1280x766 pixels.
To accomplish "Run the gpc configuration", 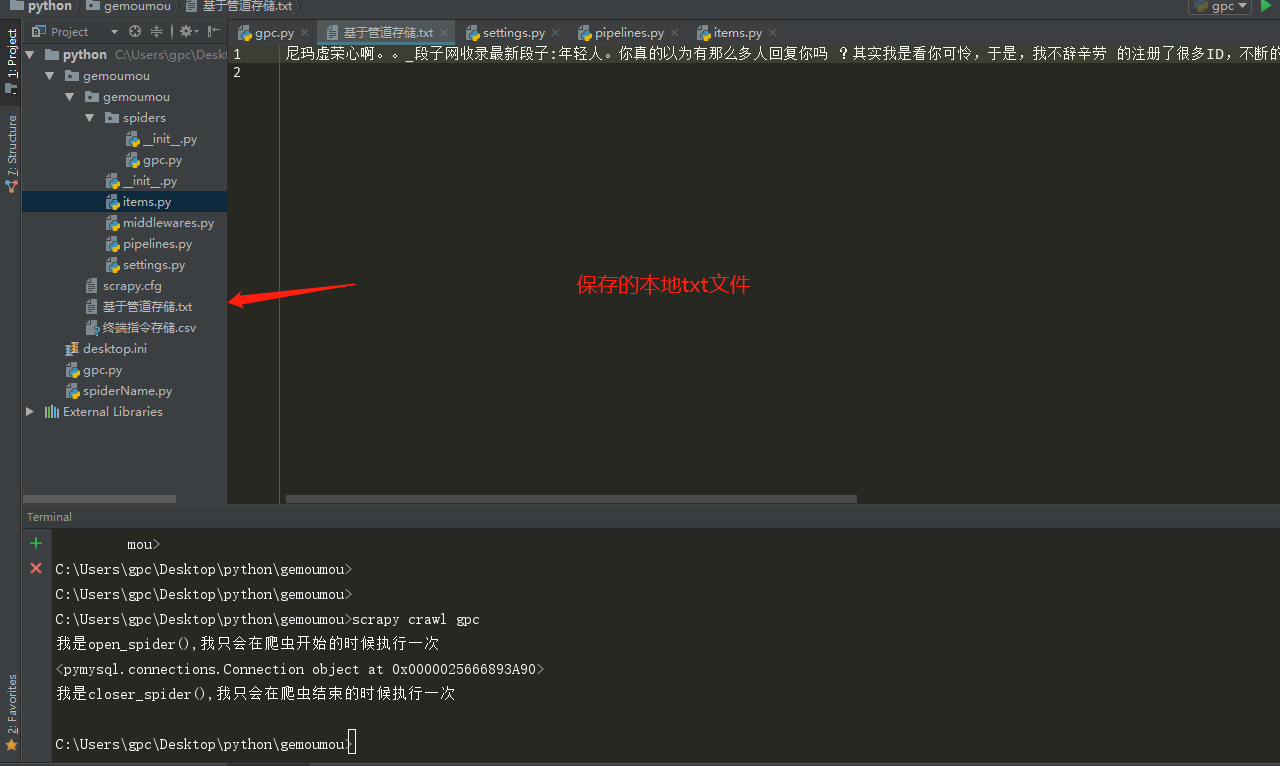I will (x=1267, y=6).
